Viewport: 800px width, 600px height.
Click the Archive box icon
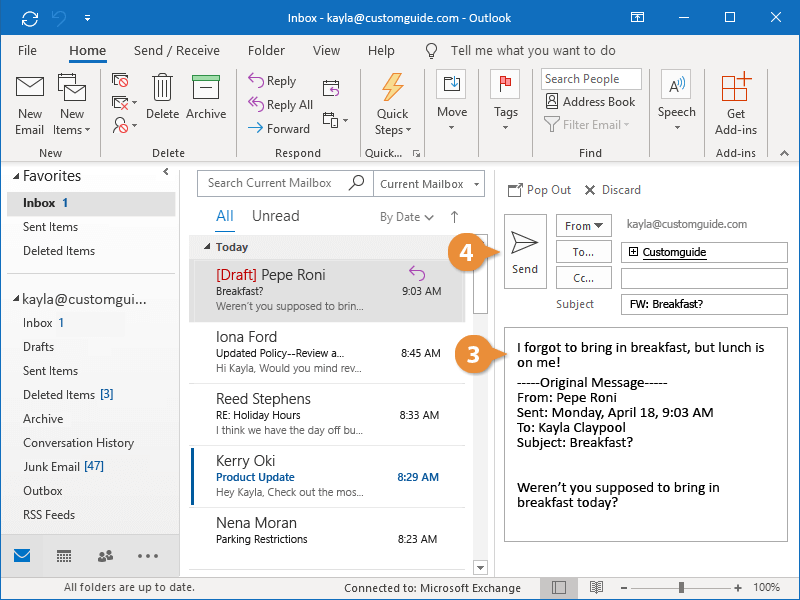(x=206, y=87)
